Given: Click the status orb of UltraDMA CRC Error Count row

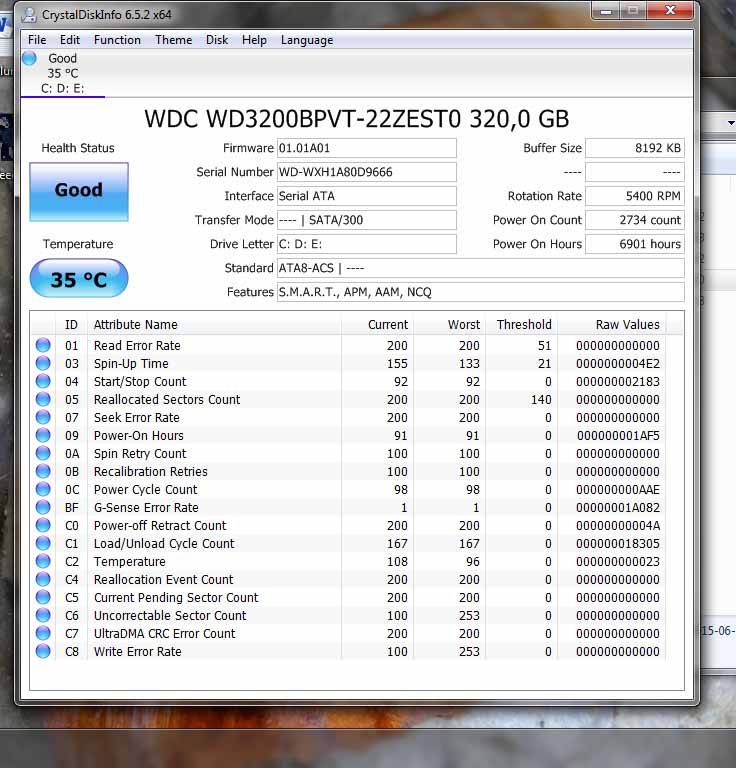Looking at the screenshot, I should coord(43,633).
